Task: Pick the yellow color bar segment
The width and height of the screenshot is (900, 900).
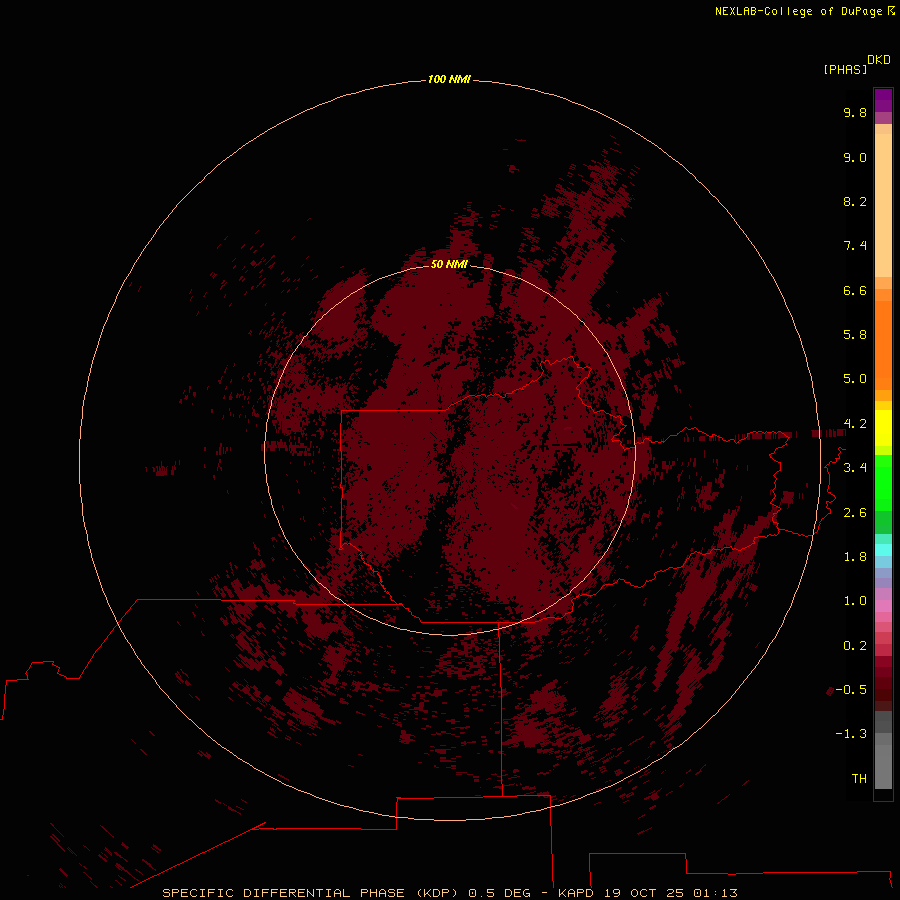Action: [x=883, y=428]
